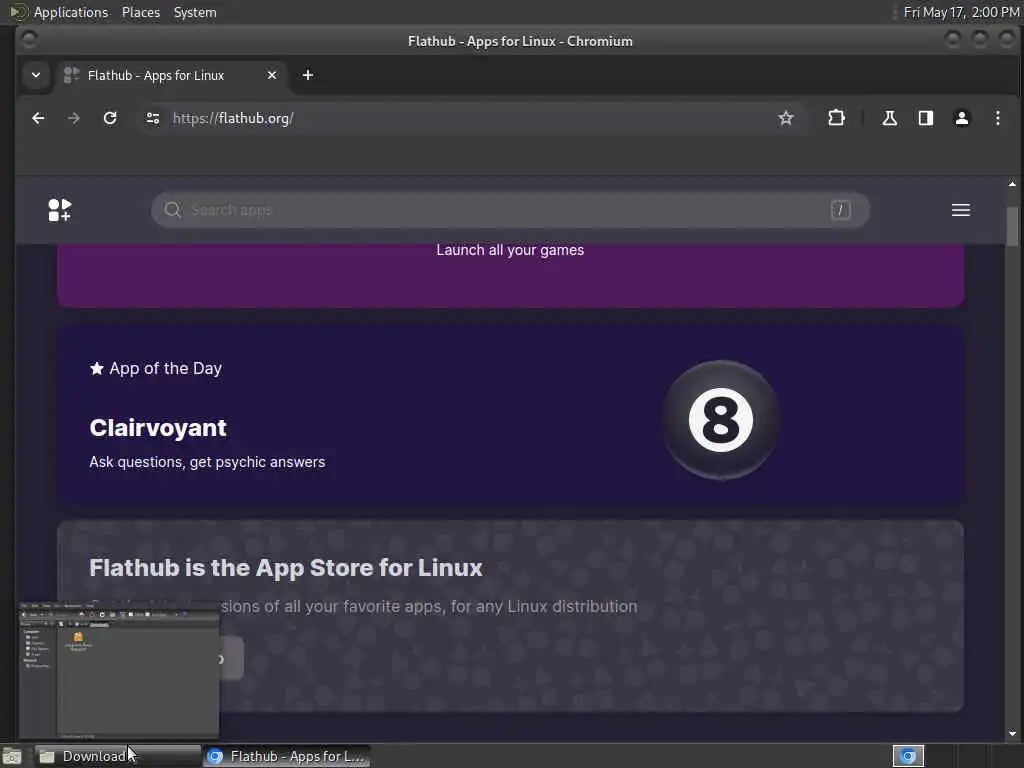
Task: Click the page scrollbar up arrow
Action: click(1012, 185)
